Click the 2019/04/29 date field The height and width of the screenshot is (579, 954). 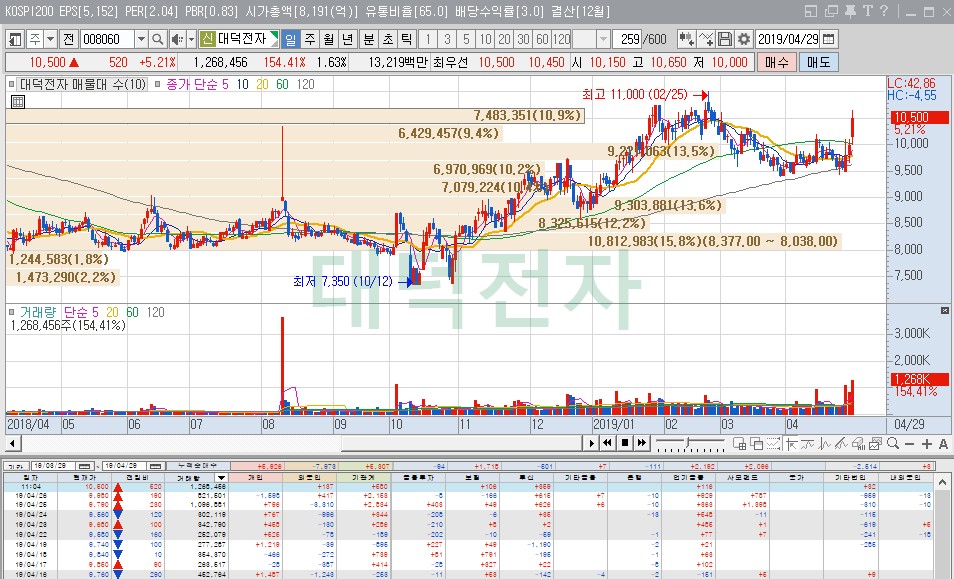(x=789, y=40)
